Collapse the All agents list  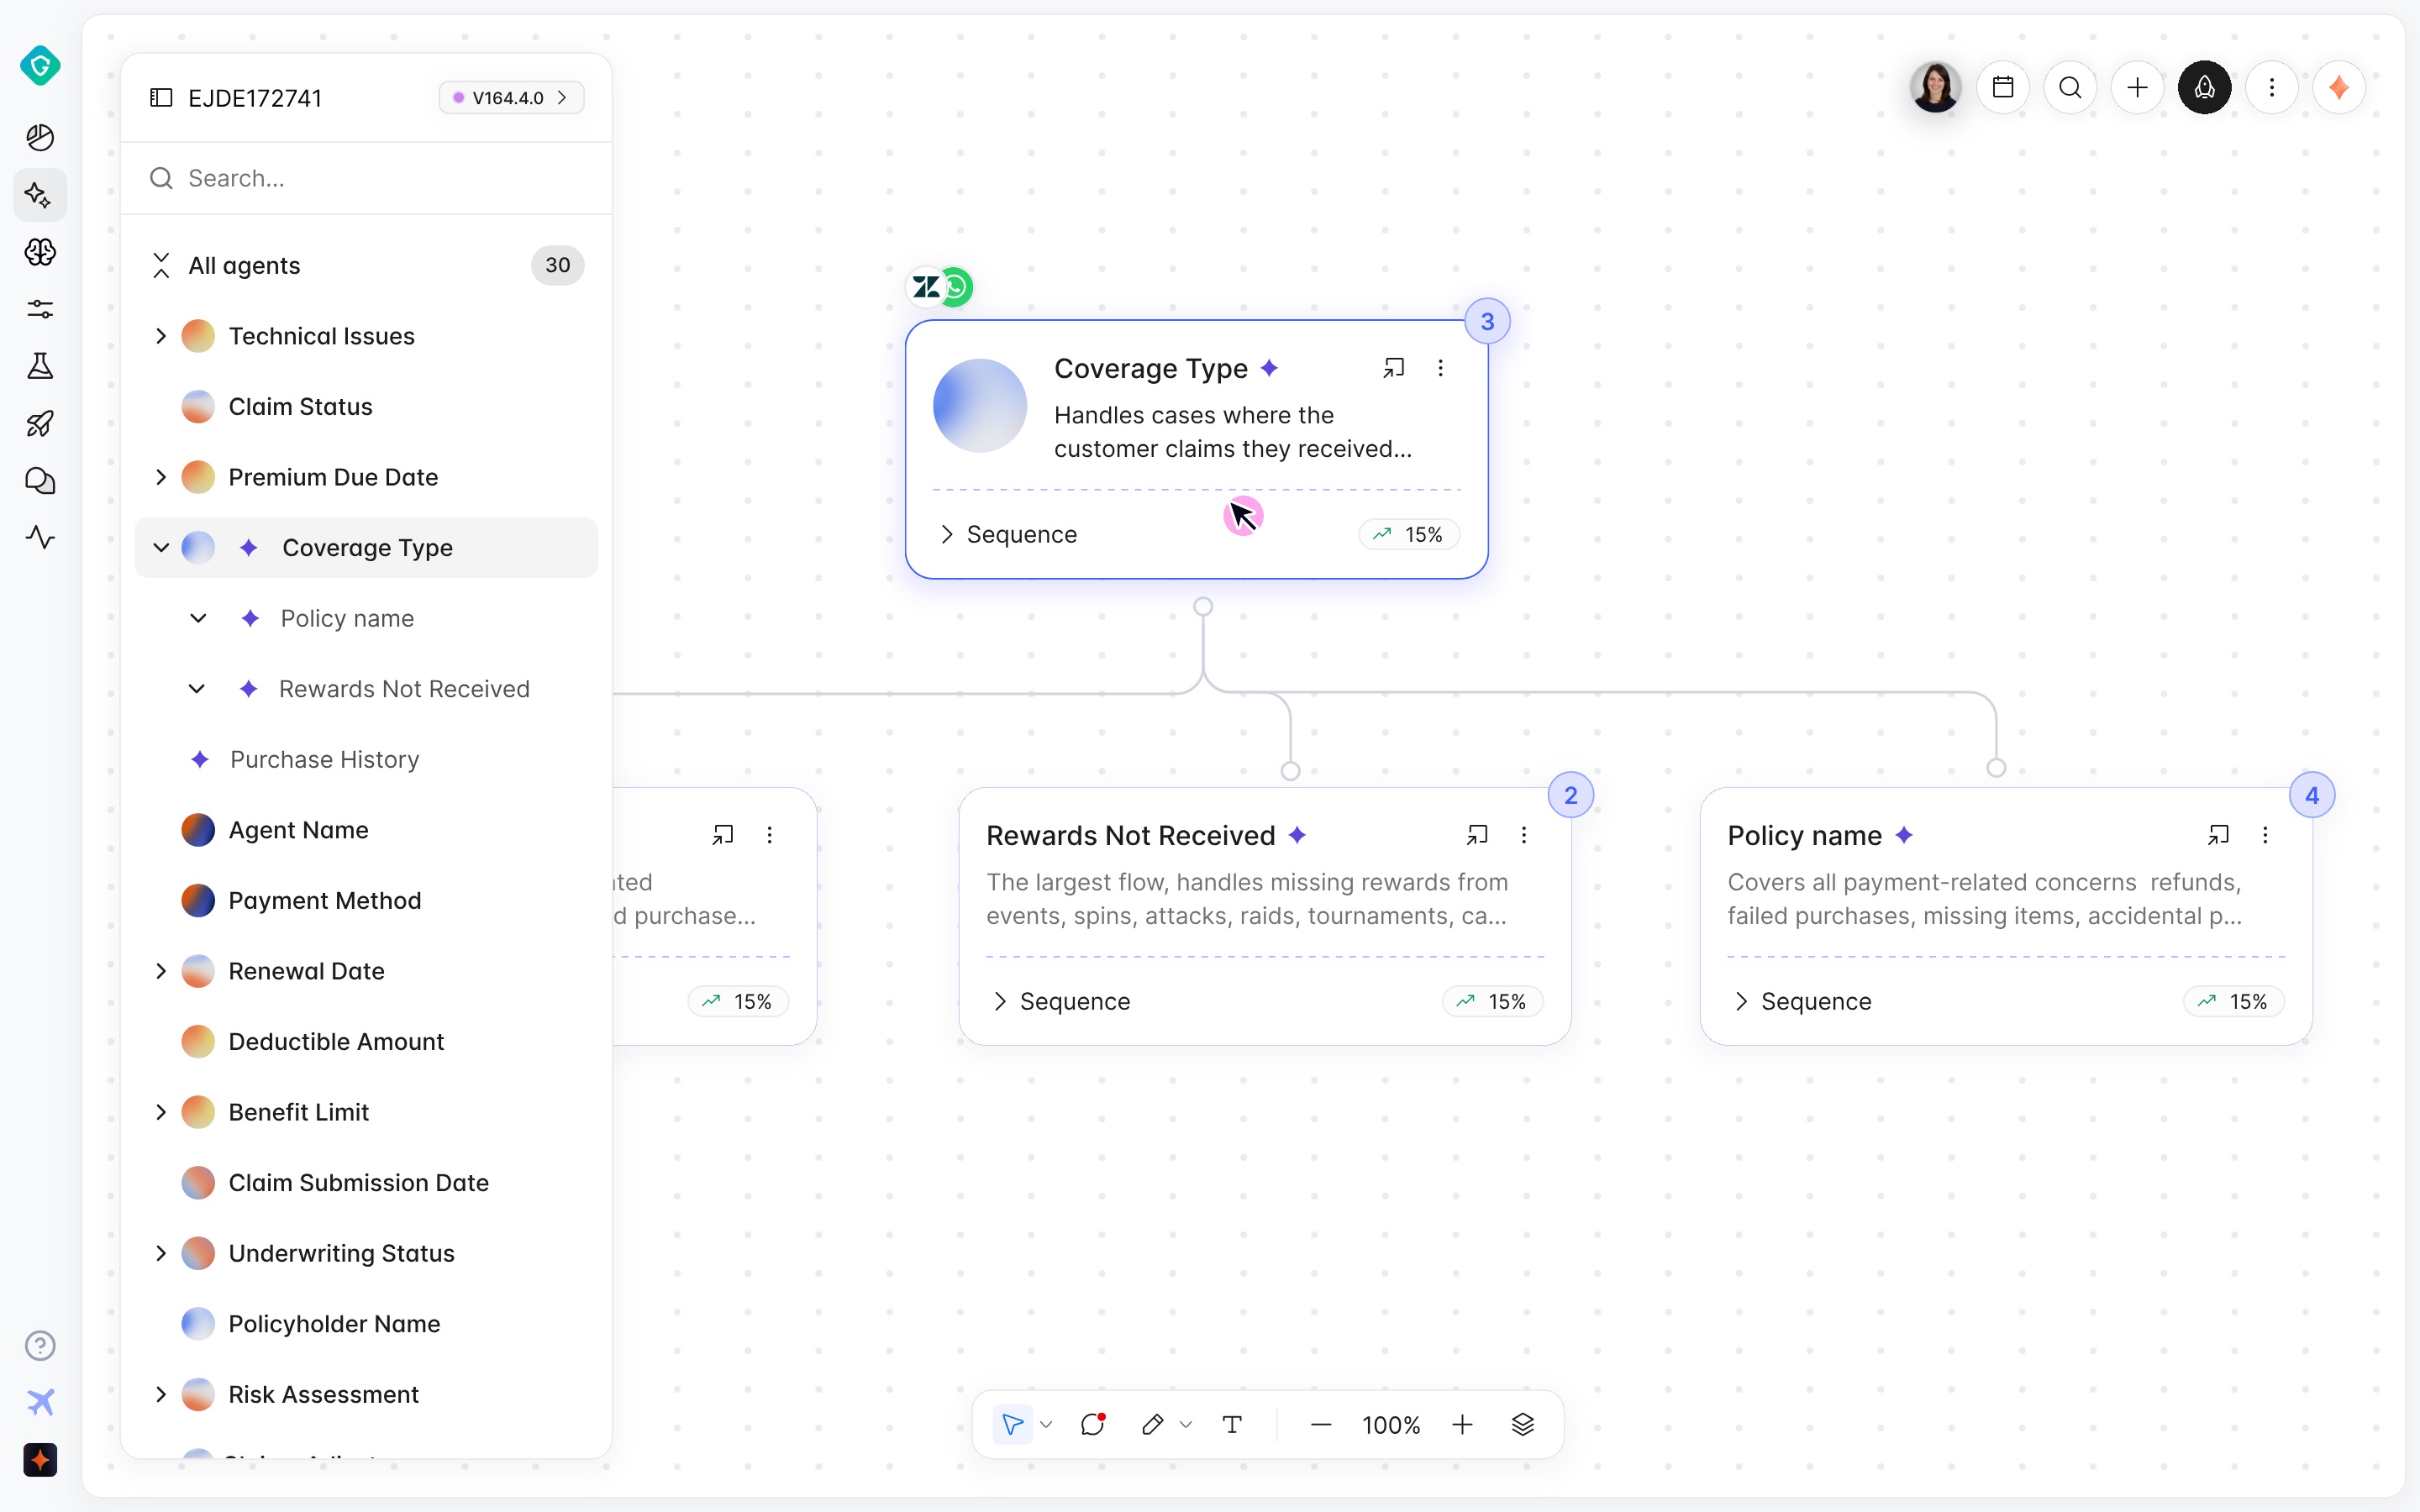[x=161, y=265]
